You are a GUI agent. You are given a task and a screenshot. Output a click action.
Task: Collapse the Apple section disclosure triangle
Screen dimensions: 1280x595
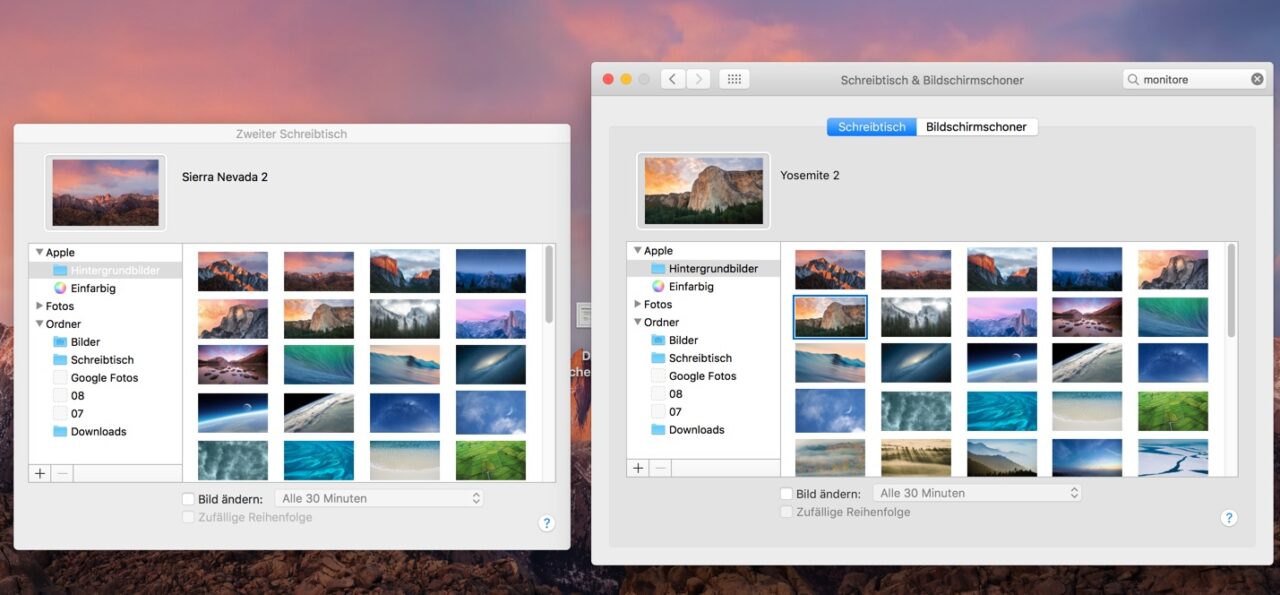point(637,250)
